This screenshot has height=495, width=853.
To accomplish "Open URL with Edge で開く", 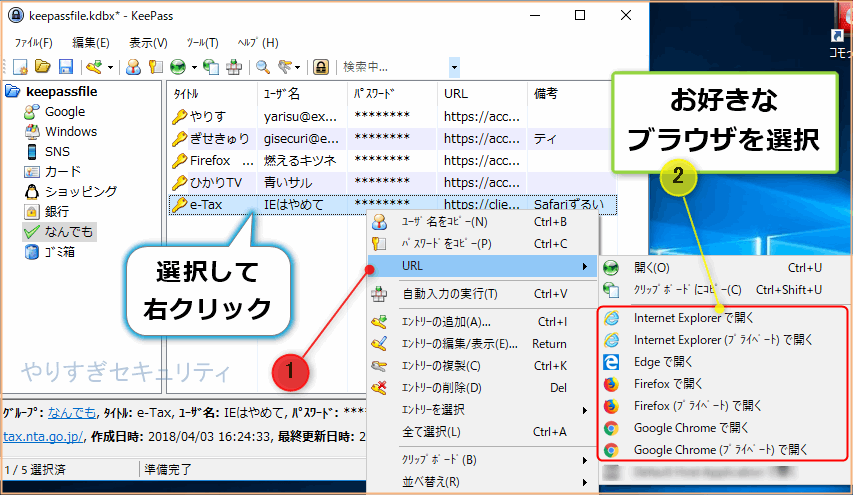I will (724, 362).
